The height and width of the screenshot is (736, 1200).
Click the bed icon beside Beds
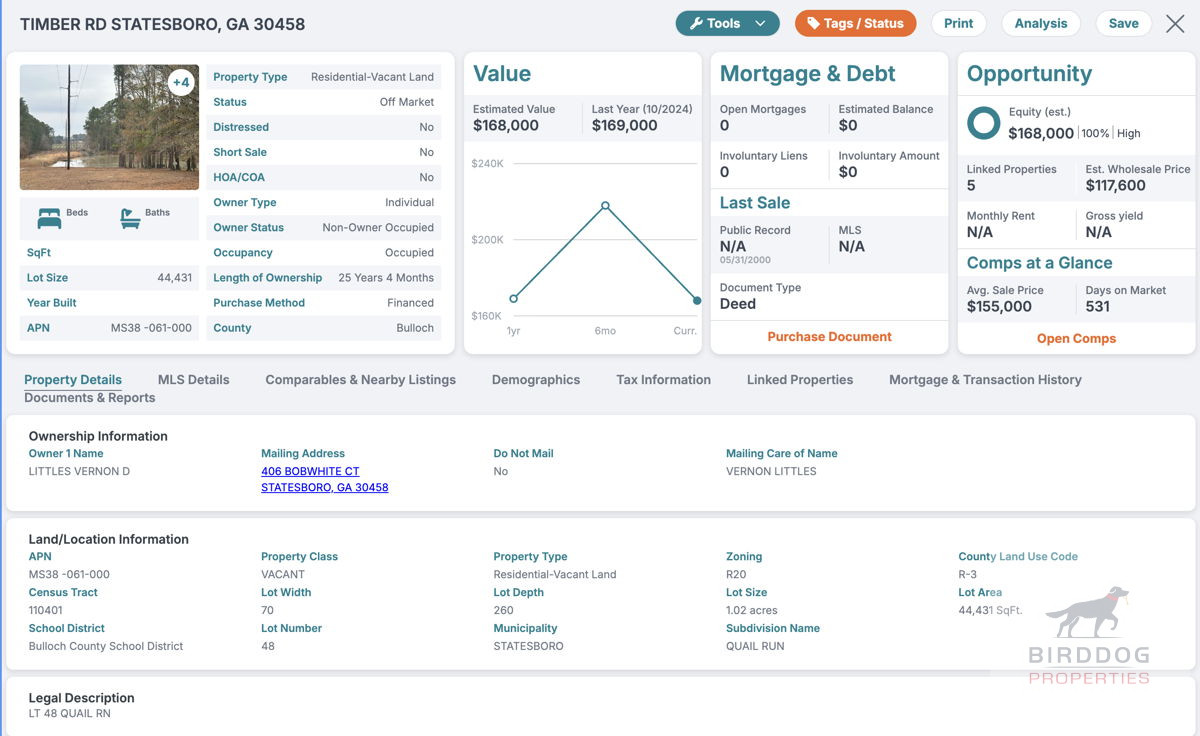coord(49,218)
